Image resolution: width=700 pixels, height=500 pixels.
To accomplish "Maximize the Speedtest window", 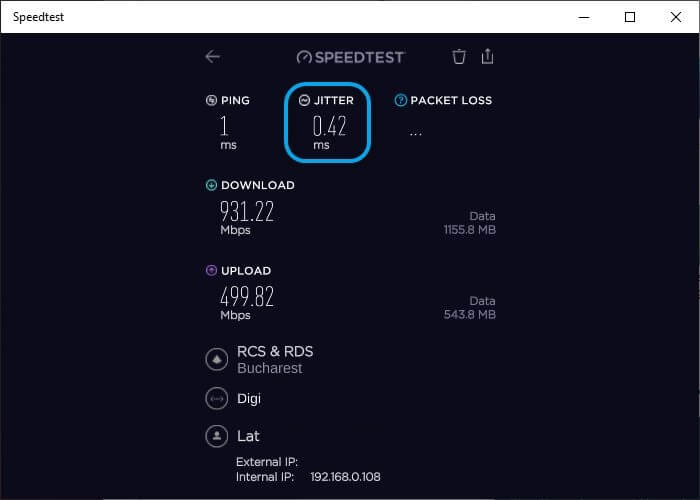I will pyautogui.click(x=630, y=17).
